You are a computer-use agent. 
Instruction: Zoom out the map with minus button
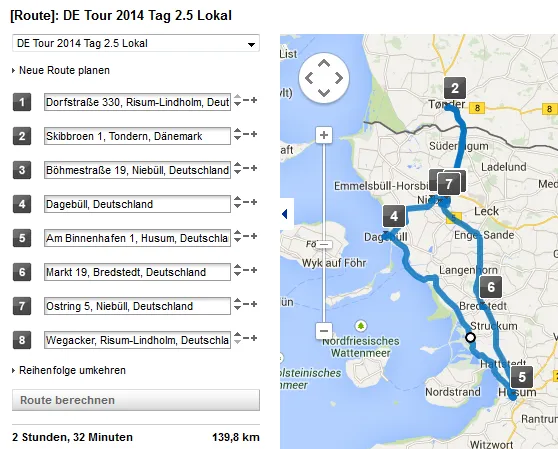point(324,331)
